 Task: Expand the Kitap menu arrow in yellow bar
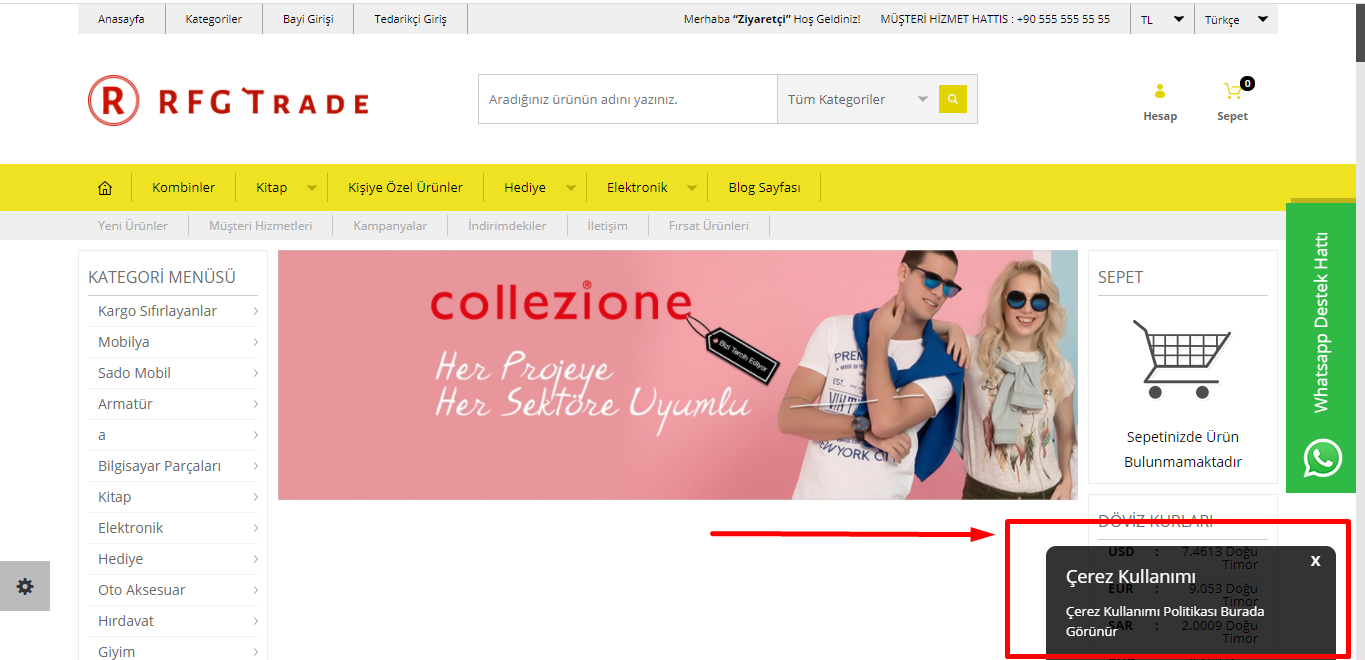point(312,188)
